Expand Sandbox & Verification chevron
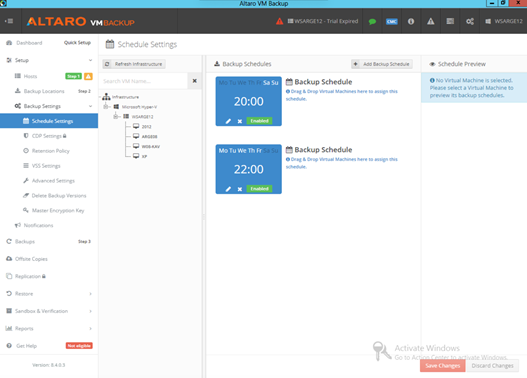The image size is (527, 378). (x=90, y=311)
